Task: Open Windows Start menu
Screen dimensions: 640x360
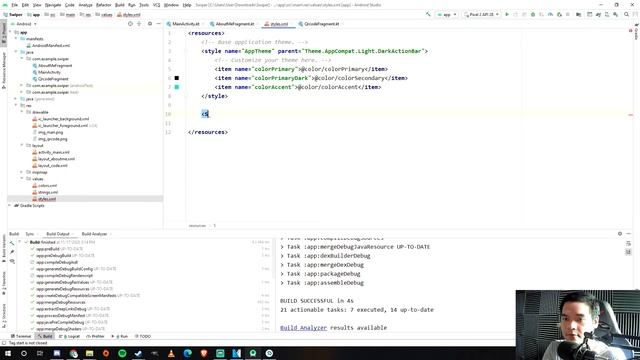Action: point(8,353)
